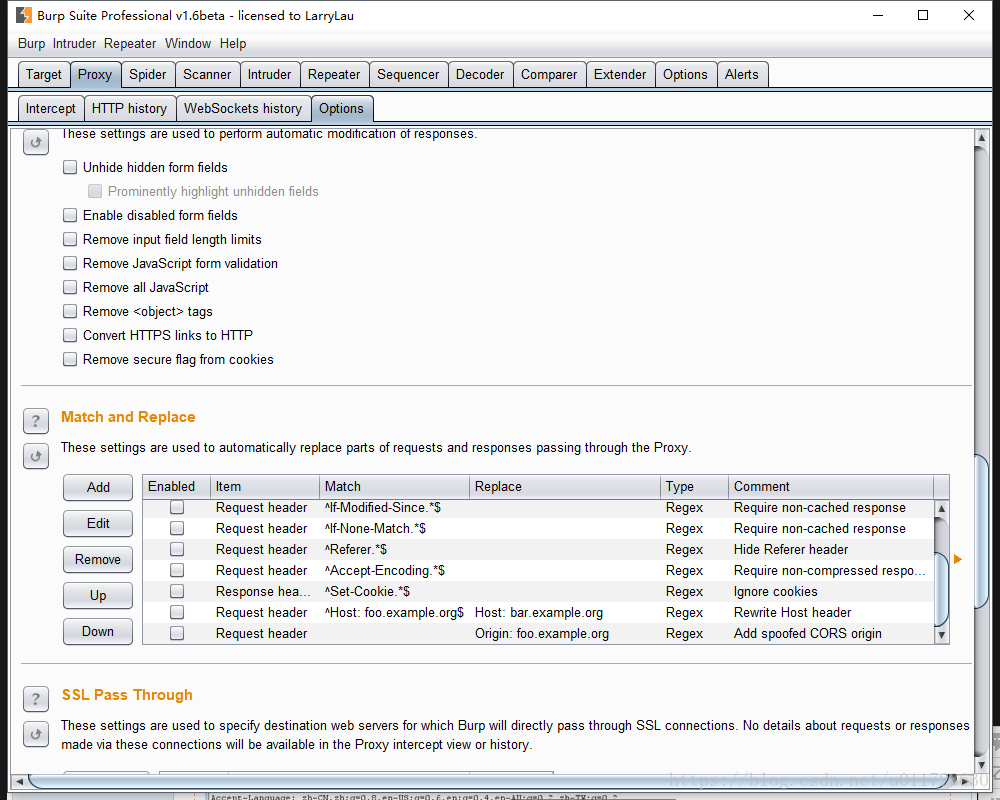Screen dimensions: 1000x800
Task: Enable the Rewrite Host header rule checkbox
Action: click(177, 612)
